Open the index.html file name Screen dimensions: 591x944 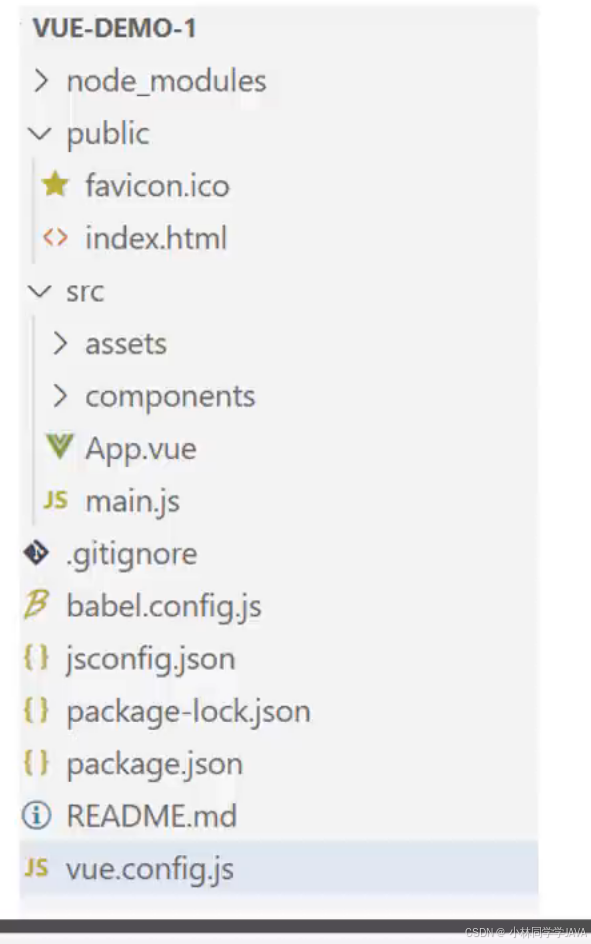(156, 238)
